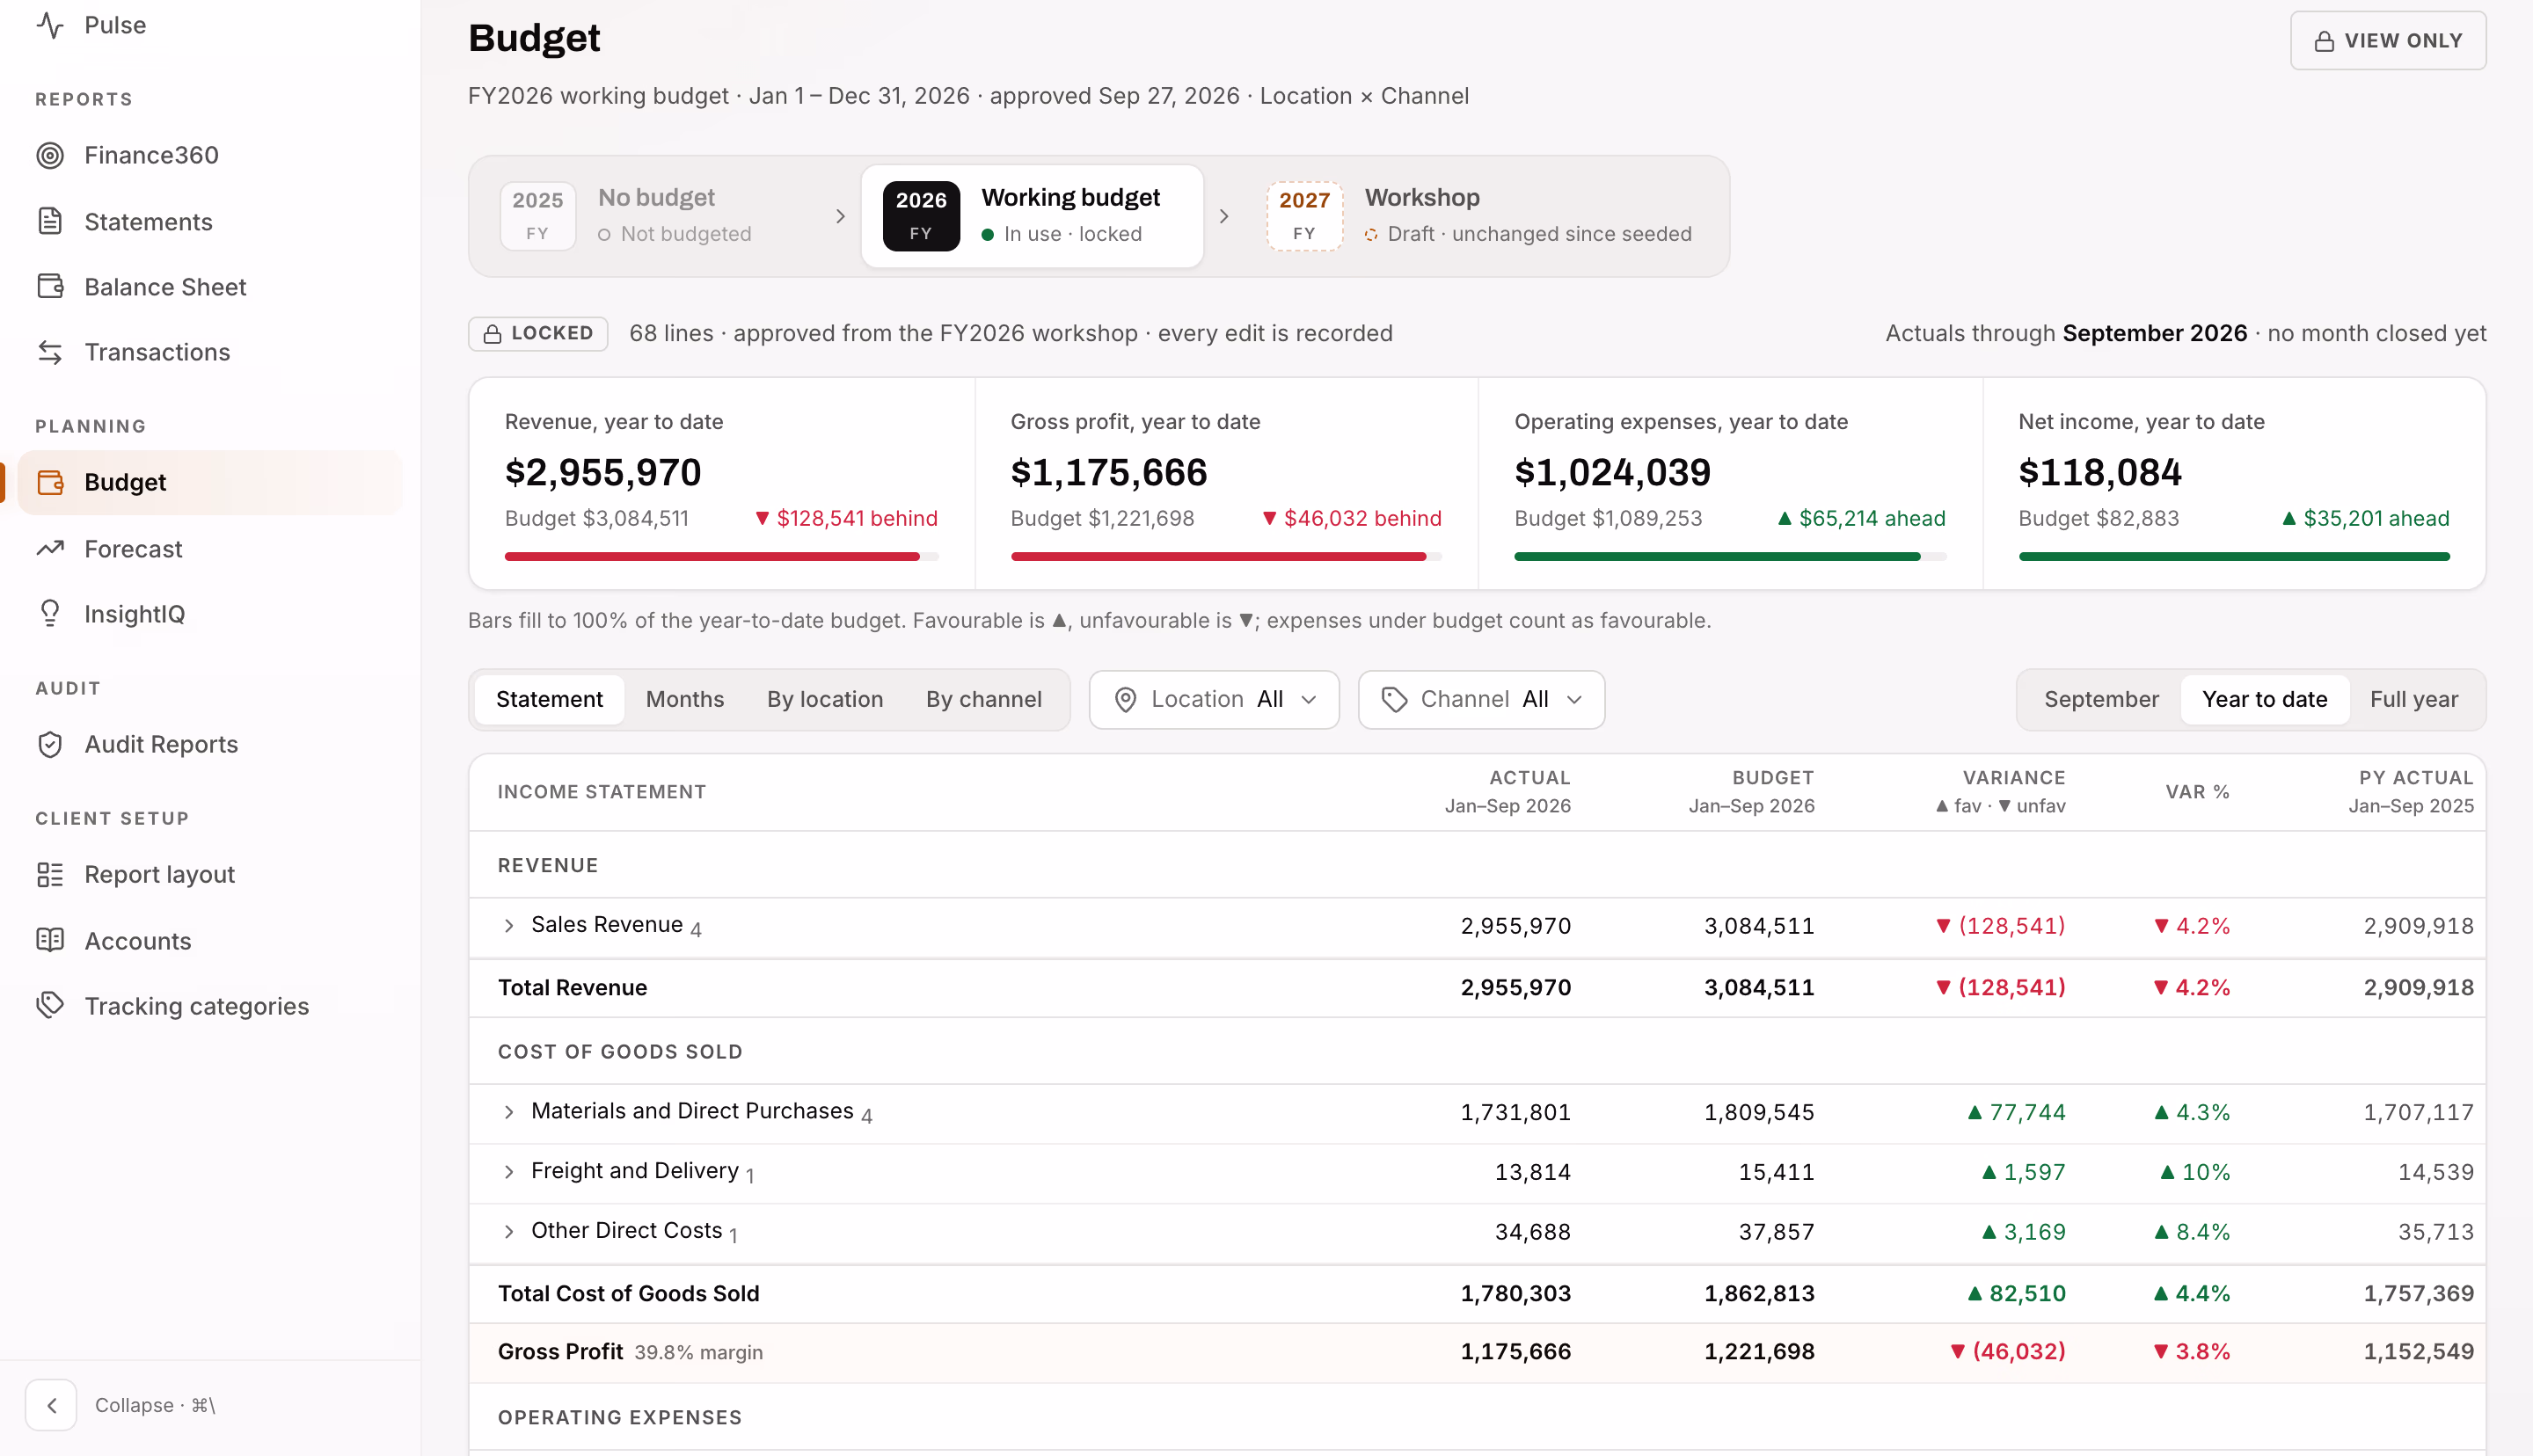Click the tag icon in Channel filter
The image size is (2533, 1456).
(x=1394, y=700)
